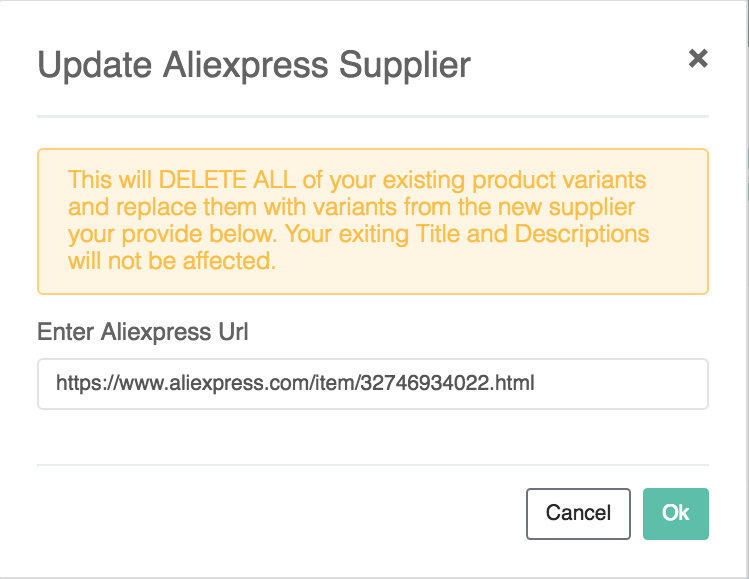Image resolution: width=749 pixels, height=579 pixels.
Task: Place cursor in the aliexpress.com URL text
Action: coord(295,384)
